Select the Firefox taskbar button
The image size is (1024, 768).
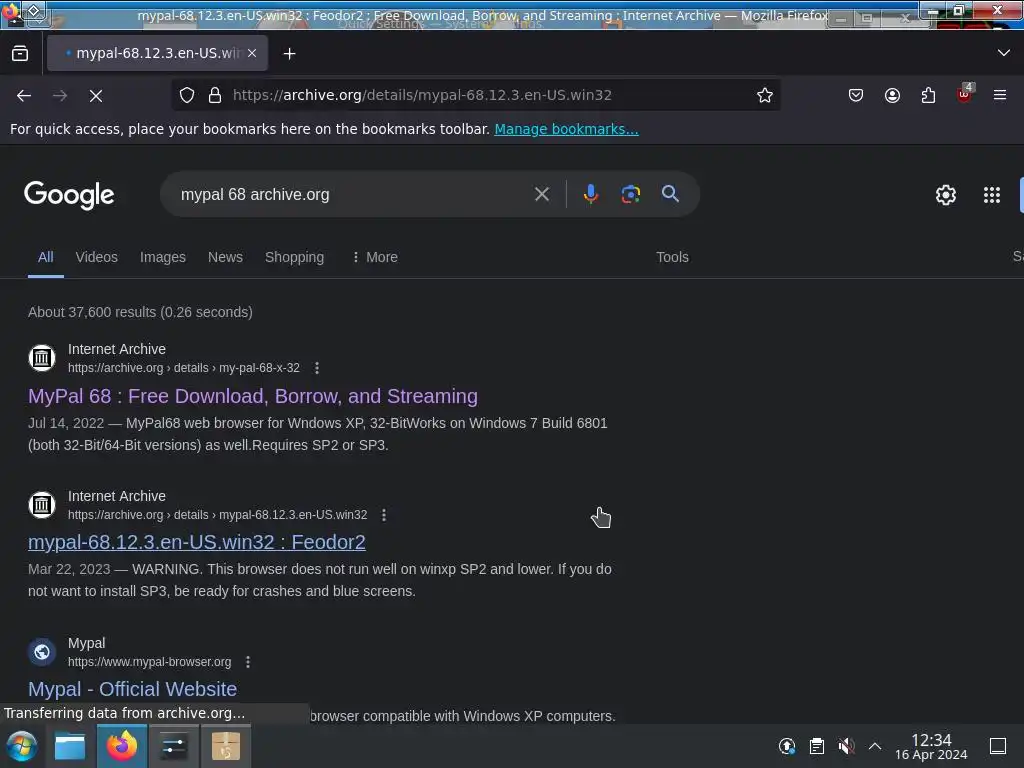point(122,746)
